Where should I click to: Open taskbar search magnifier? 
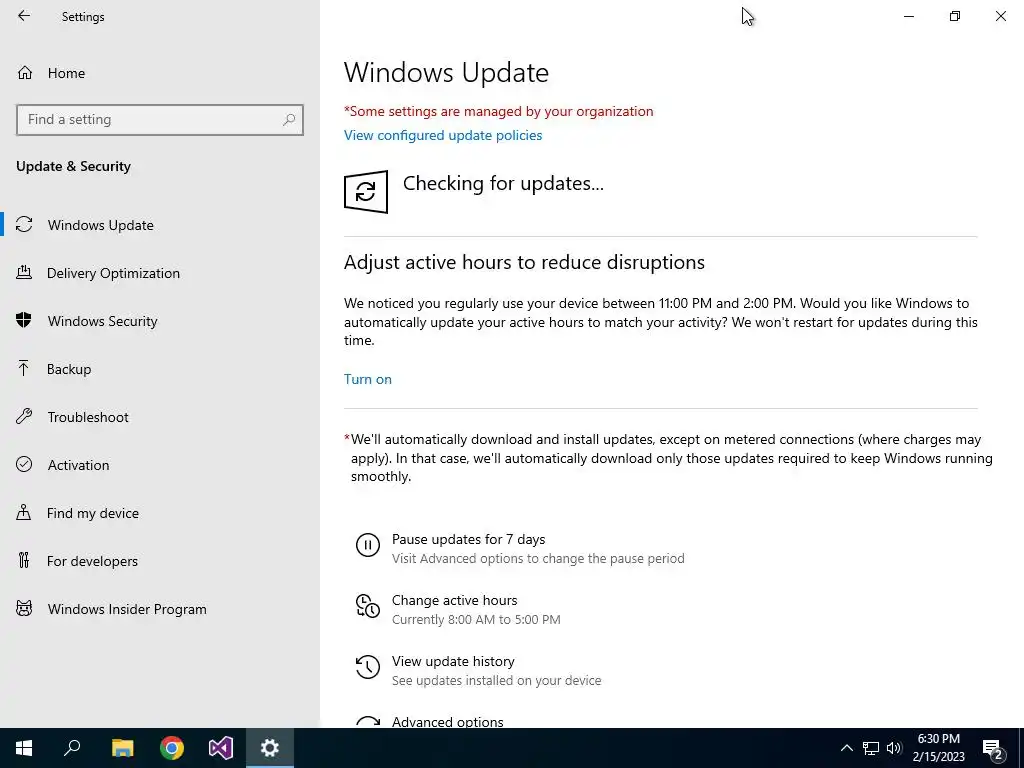(x=72, y=748)
